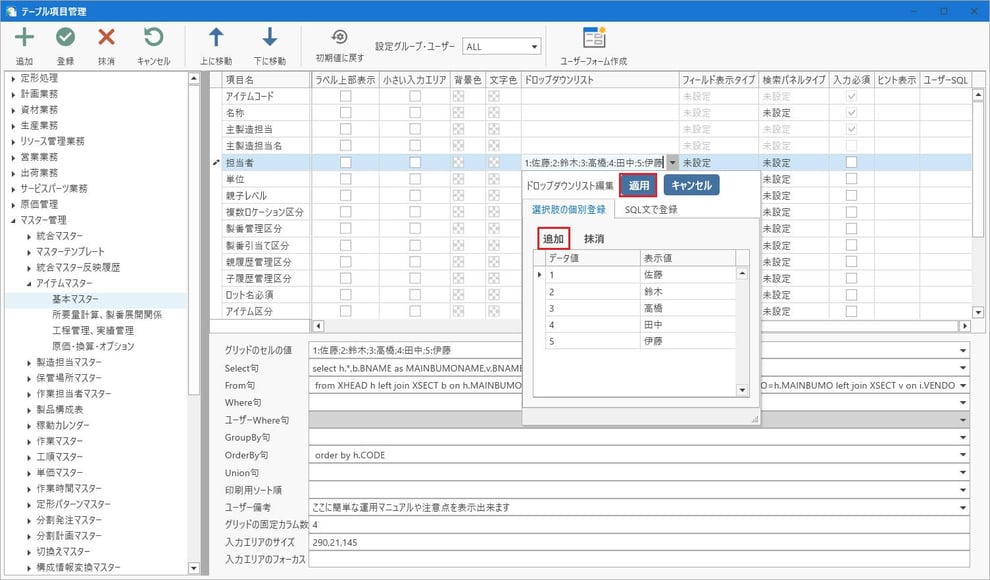Switch to the SQL文で登録 tab

coord(650,209)
